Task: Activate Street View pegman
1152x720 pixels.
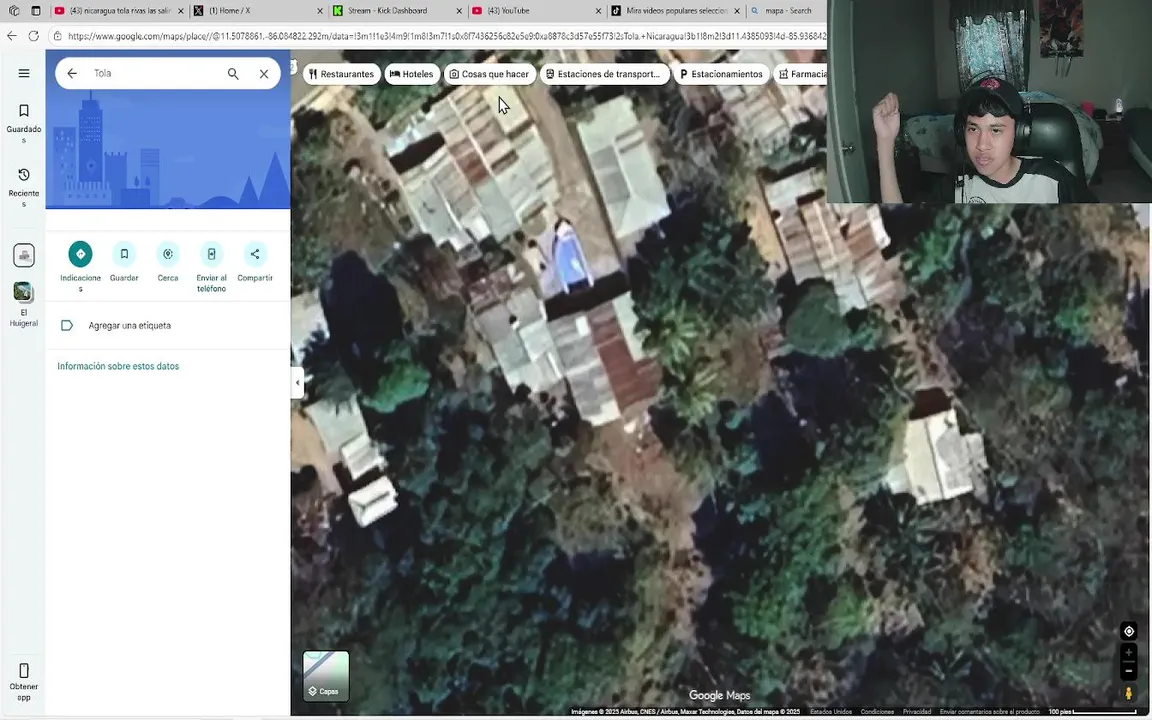Action: click(x=1128, y=693)
